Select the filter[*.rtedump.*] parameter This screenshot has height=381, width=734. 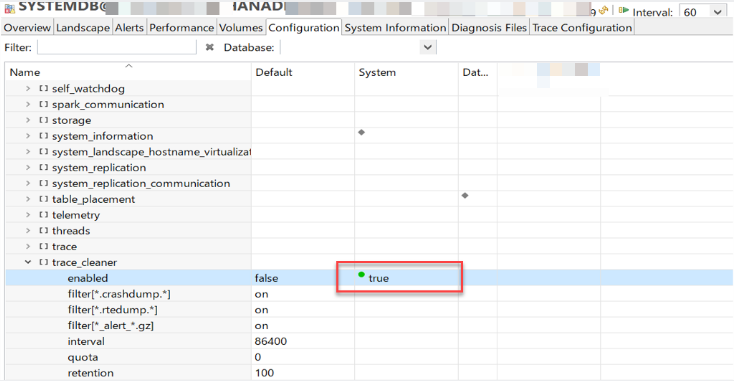tap(112, 310)
